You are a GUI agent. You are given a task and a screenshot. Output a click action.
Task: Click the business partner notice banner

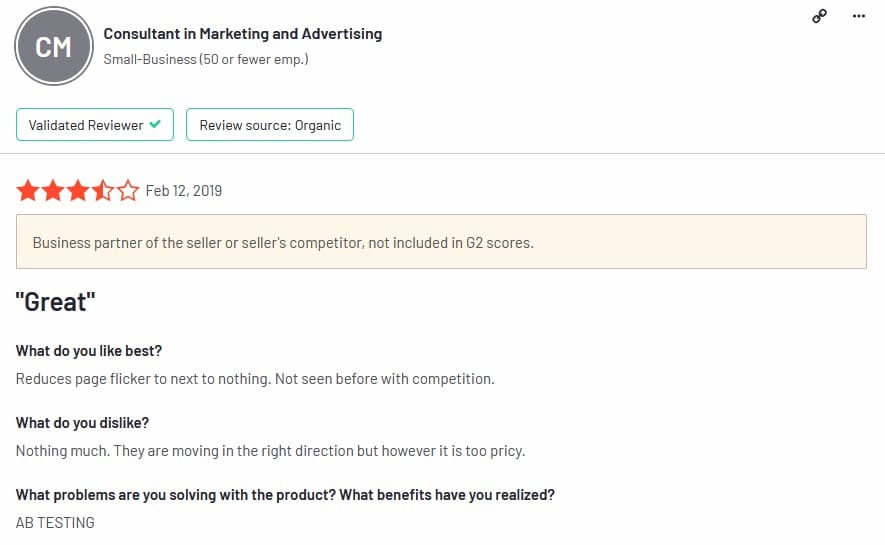[x=441, y=242]
